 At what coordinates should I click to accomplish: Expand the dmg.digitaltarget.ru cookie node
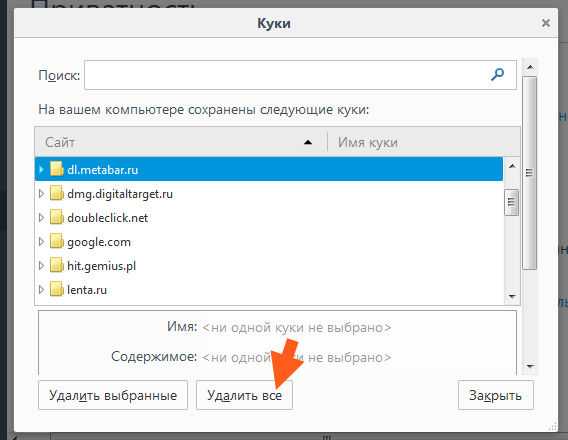(x=41, y=194)
